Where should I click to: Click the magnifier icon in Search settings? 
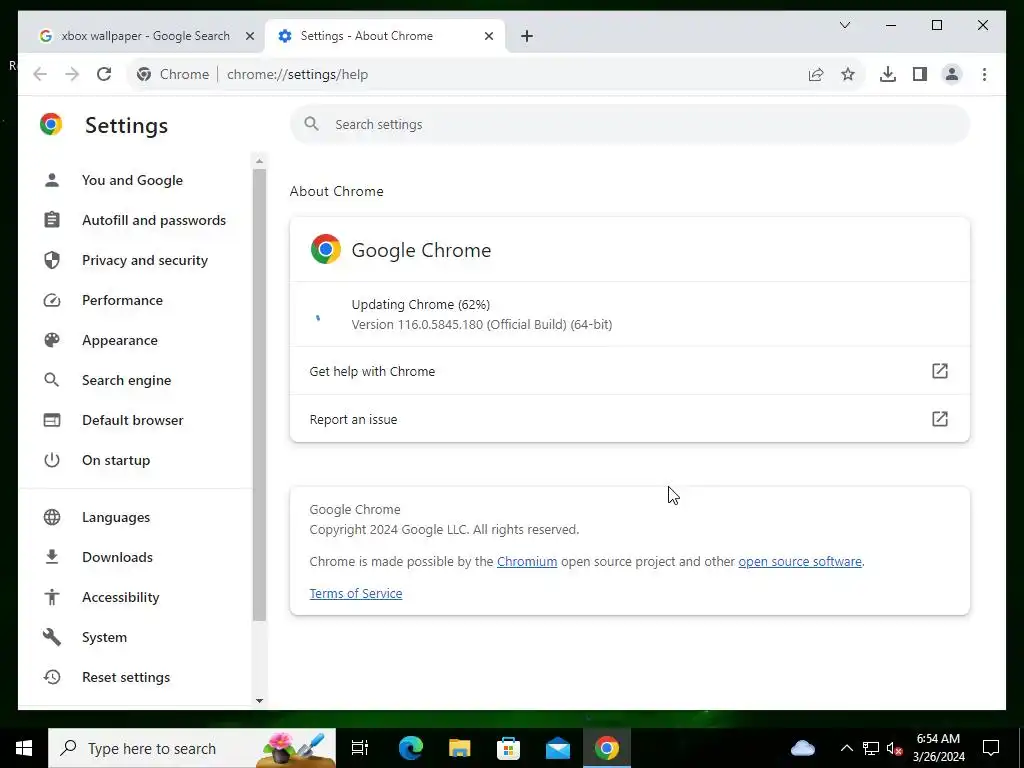point(312,123)
